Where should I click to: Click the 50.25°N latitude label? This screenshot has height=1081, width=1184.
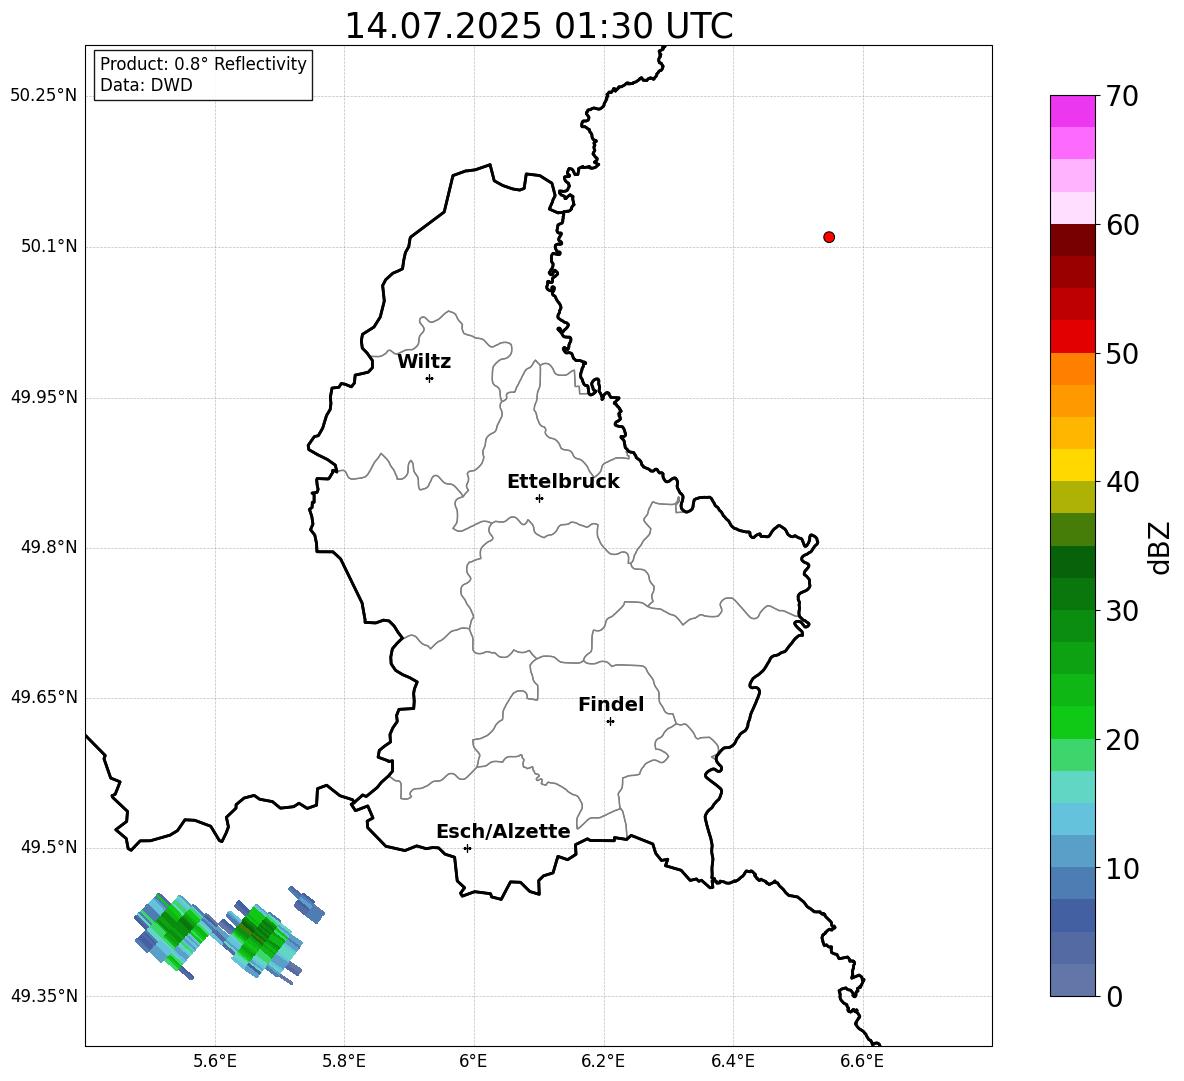point(43,96)
